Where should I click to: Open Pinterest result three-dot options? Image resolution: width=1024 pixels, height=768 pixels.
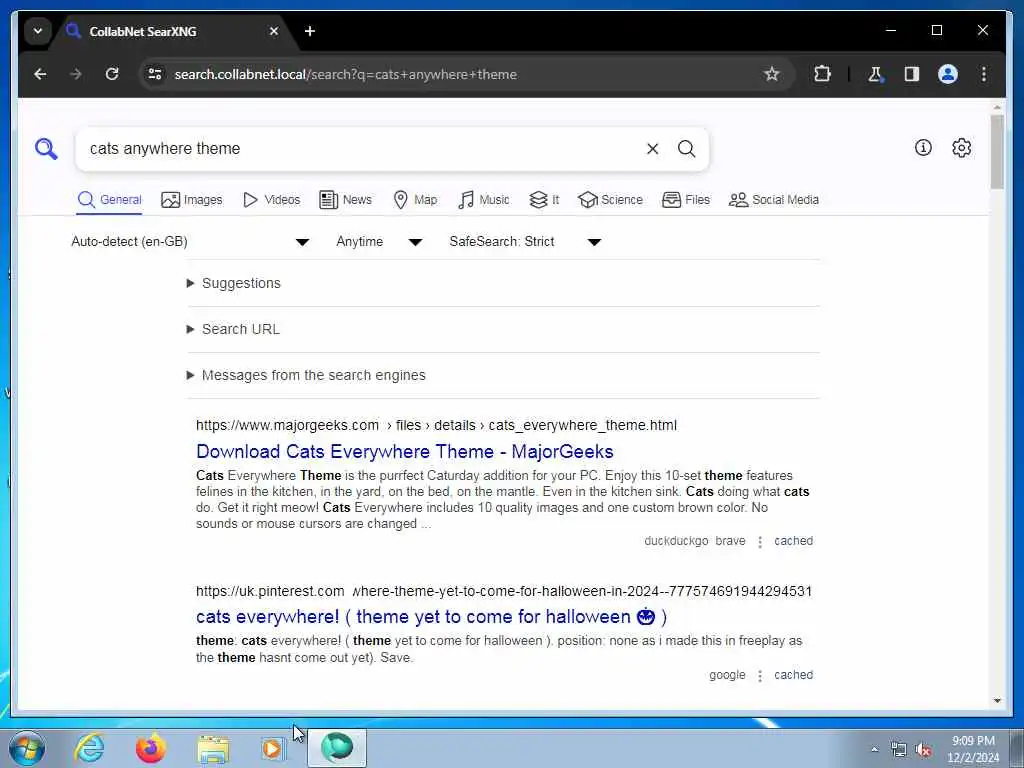(x=760, y=675)
